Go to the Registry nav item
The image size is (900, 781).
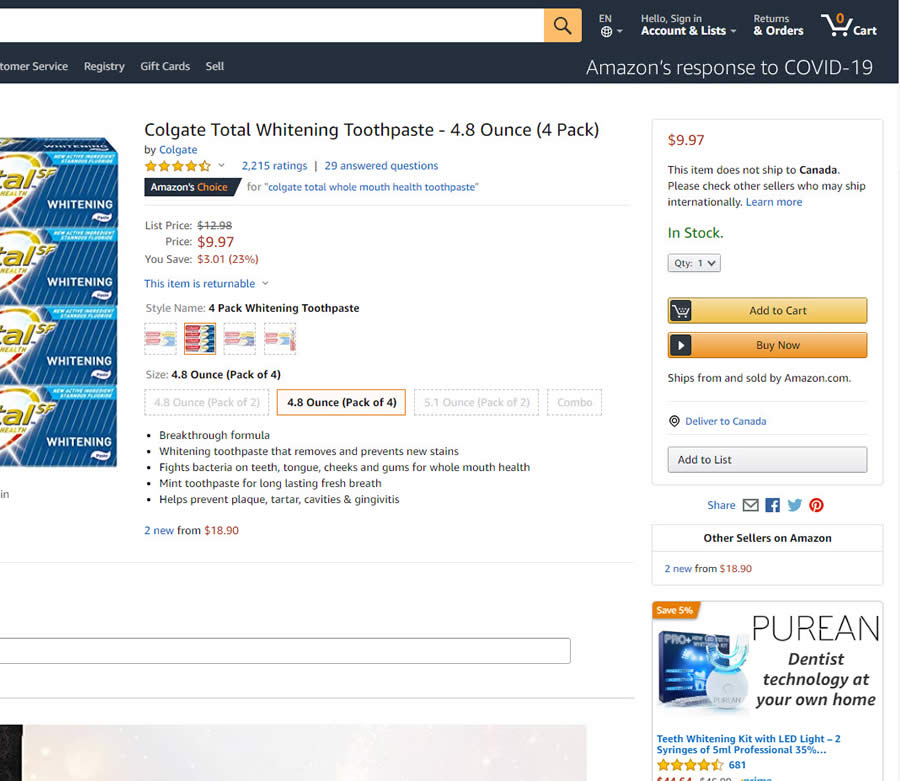point(104,66)
